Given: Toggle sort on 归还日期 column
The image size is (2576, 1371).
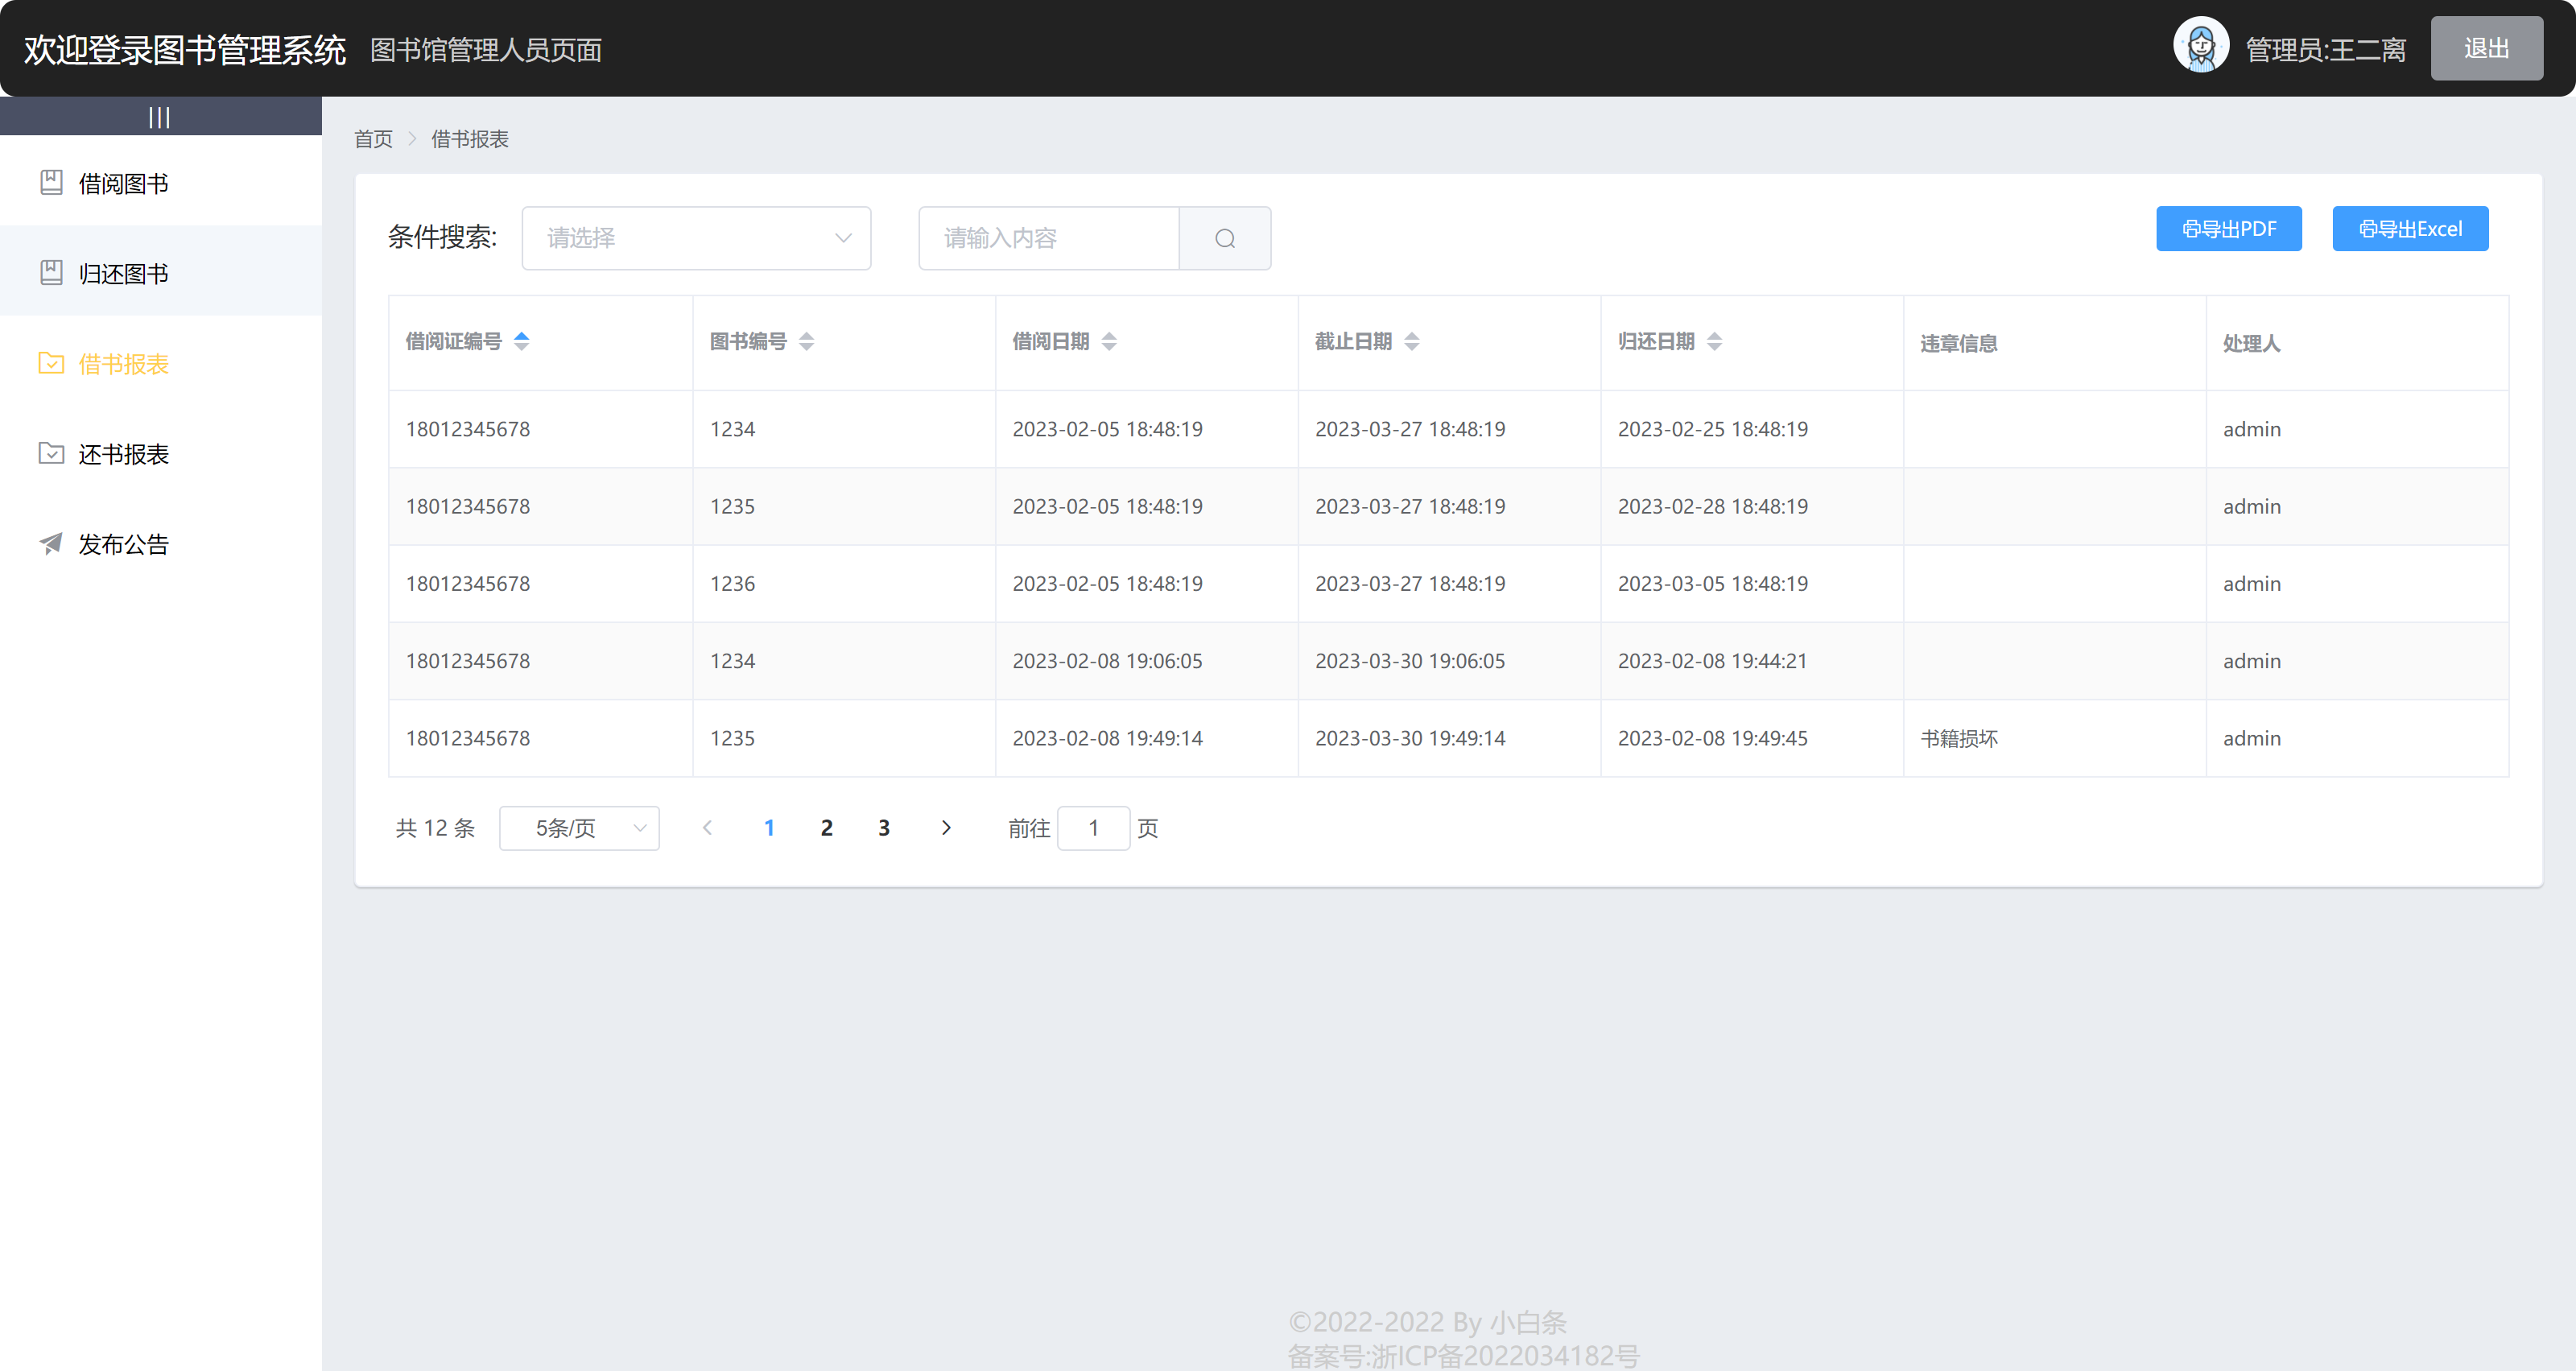Looking at the screenshot, I should tap(1714, 341).
